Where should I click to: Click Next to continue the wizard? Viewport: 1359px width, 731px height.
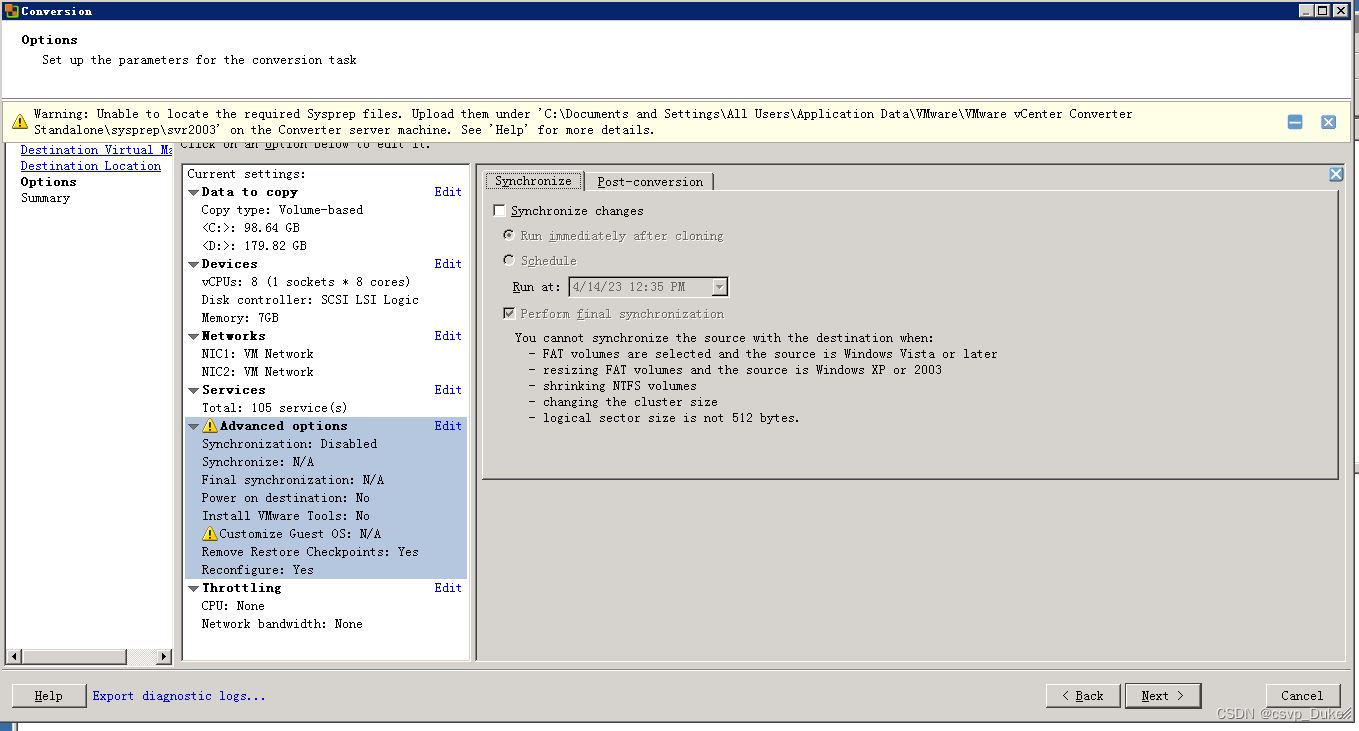click(x=1162, y=695)
